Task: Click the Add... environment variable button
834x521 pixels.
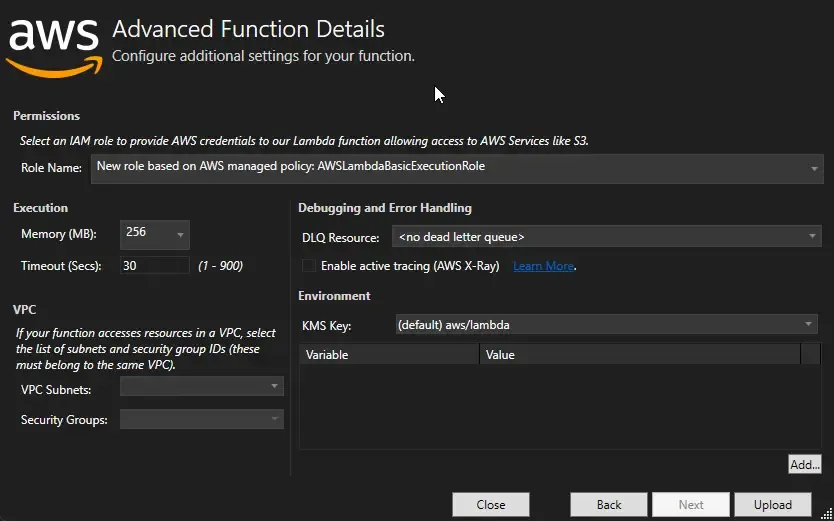Action: (805, 464)
